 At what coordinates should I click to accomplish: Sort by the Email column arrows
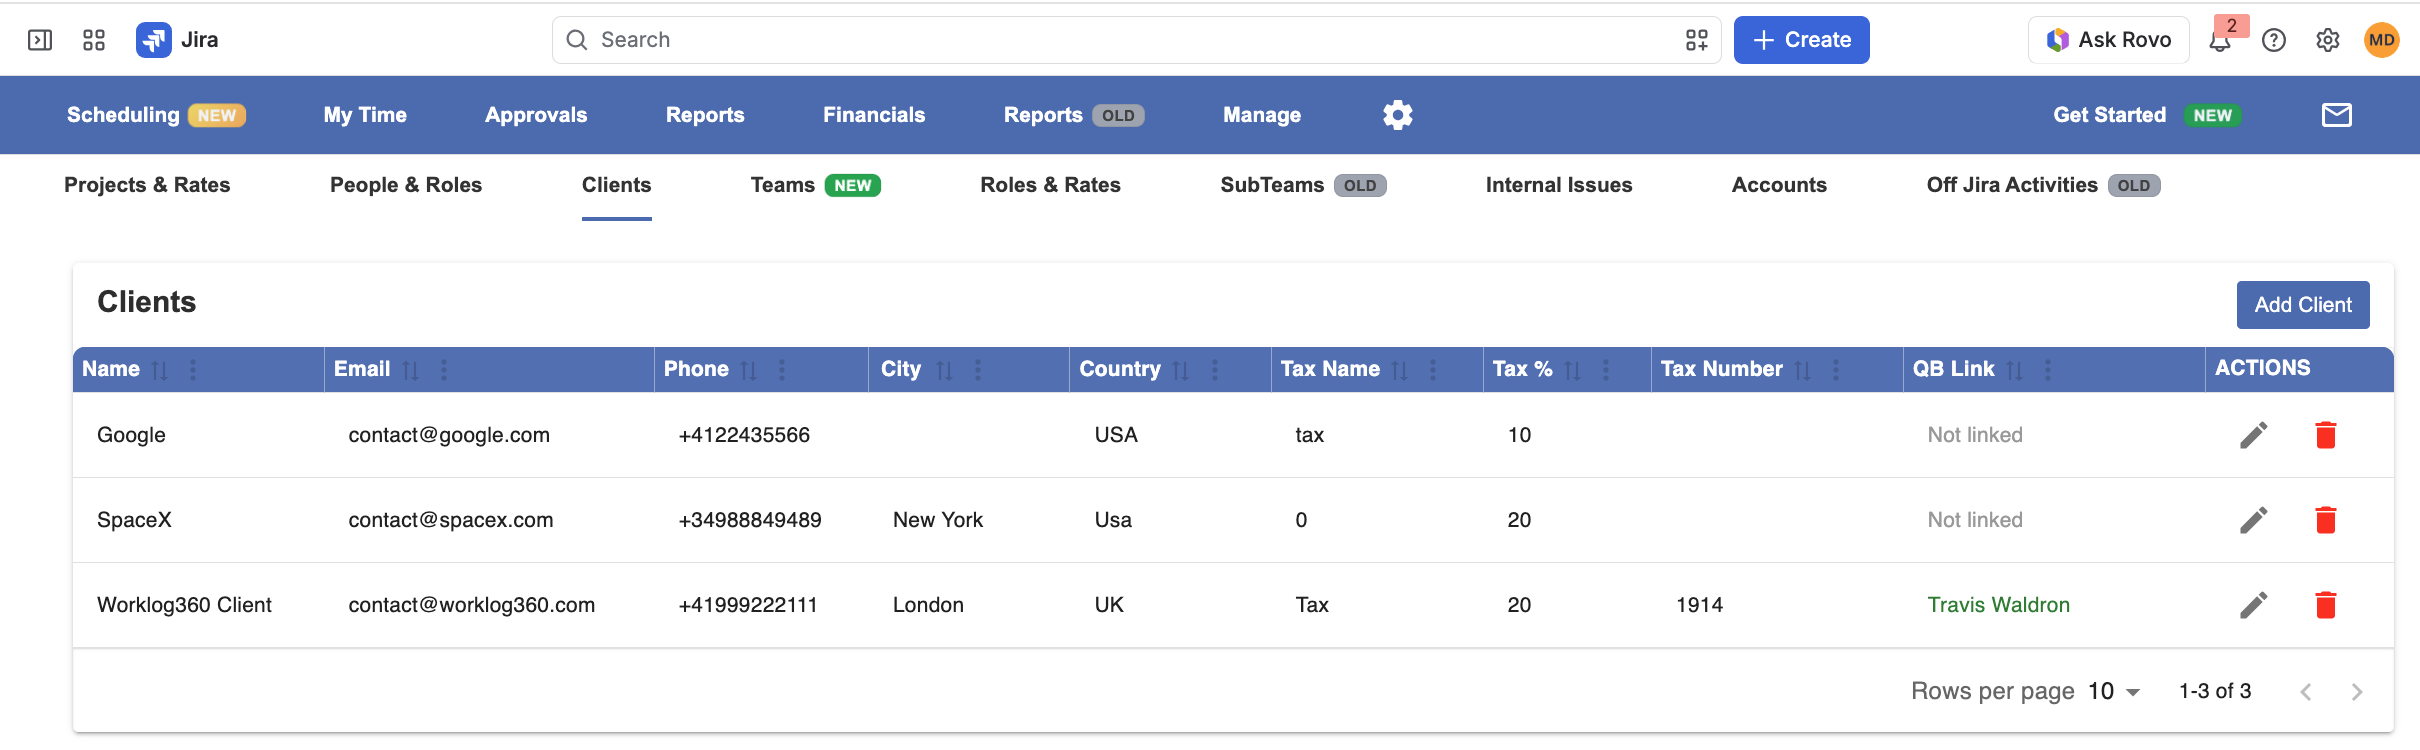pyautogui.click(x=410, y=370)
